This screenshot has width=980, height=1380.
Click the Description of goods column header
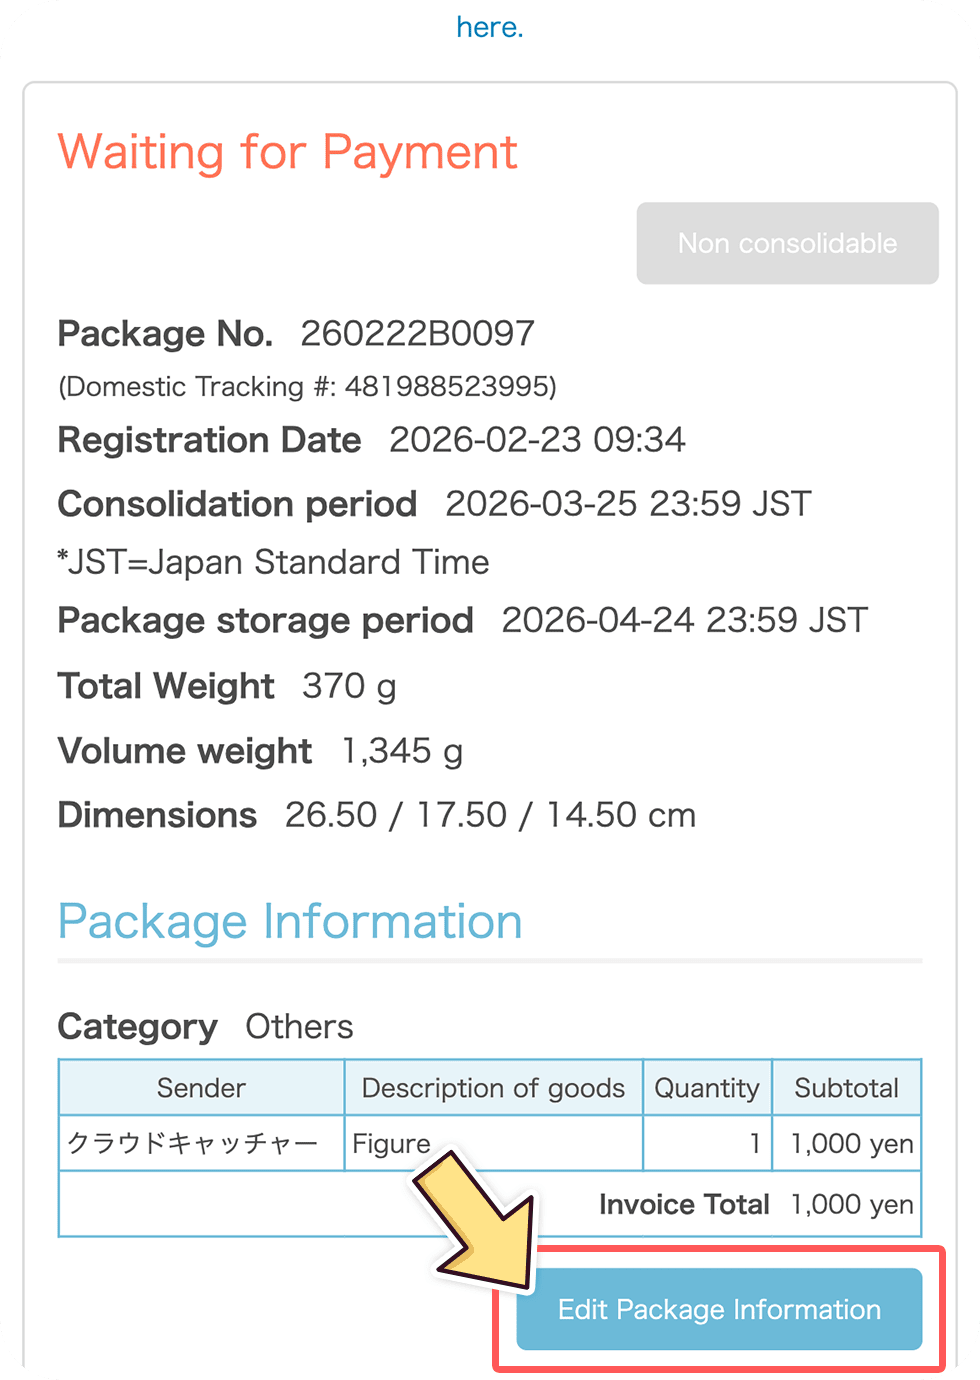[493, 1088]
